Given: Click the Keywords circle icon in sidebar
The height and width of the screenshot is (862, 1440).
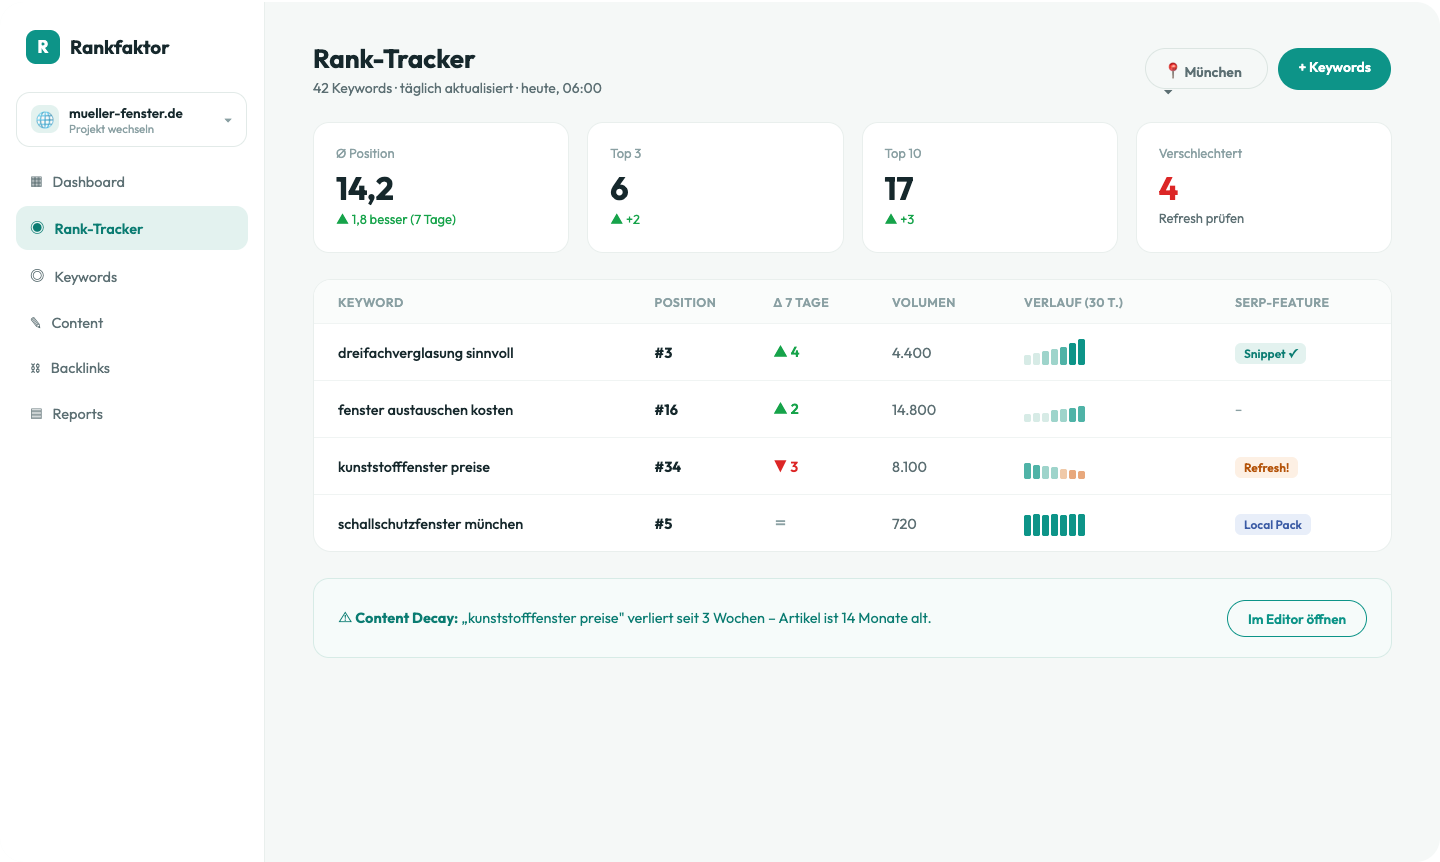Looking at the screenshot, I should coord(37,276).
